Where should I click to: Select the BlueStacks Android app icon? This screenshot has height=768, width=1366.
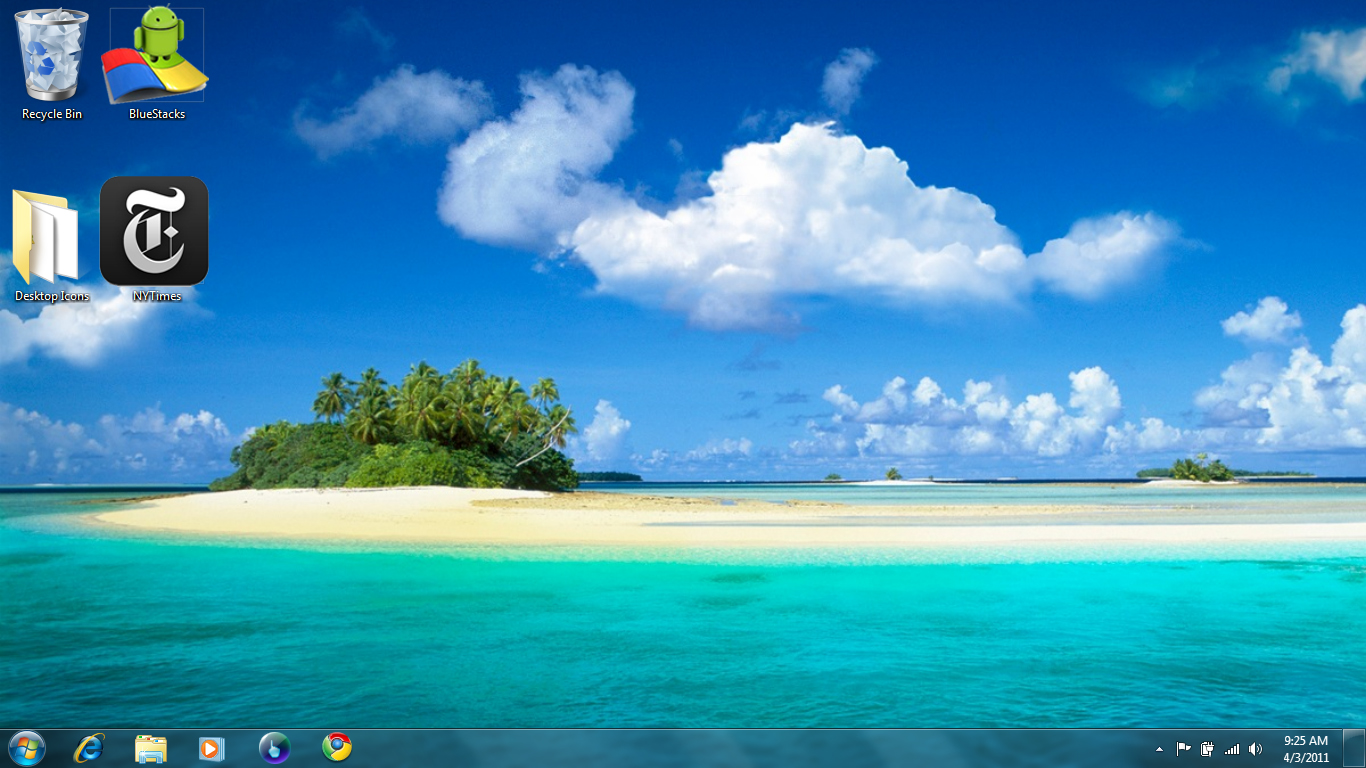click(156, 56)
